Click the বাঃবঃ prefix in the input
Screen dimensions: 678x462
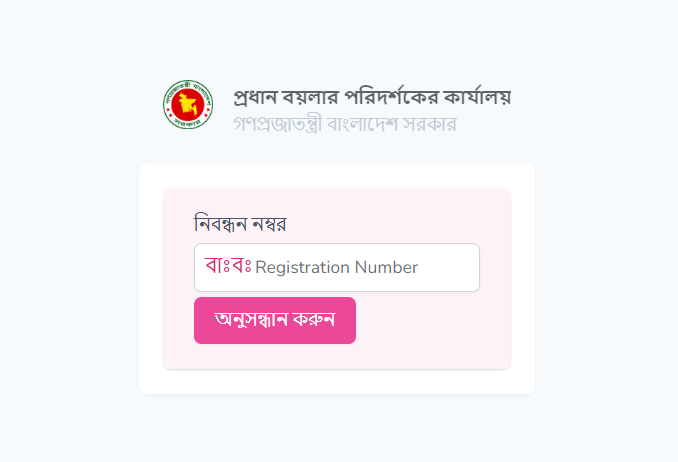pyautogui.click(x=228, y=267)
